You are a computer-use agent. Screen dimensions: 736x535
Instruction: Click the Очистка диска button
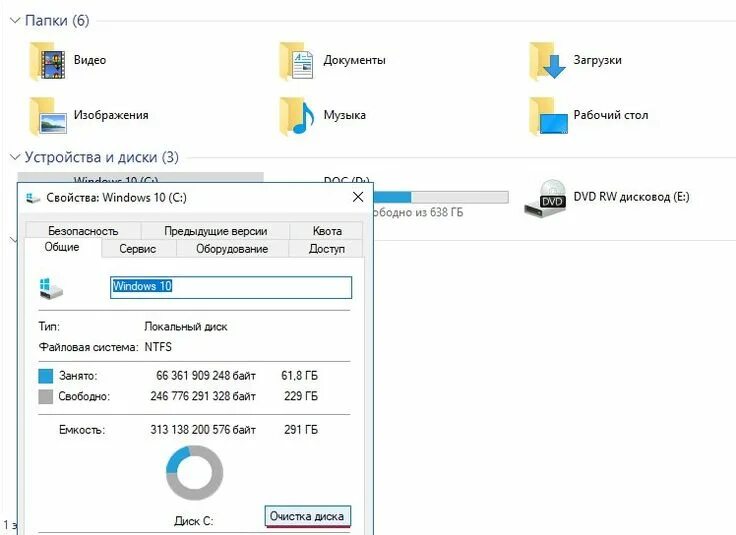(307, 516)
